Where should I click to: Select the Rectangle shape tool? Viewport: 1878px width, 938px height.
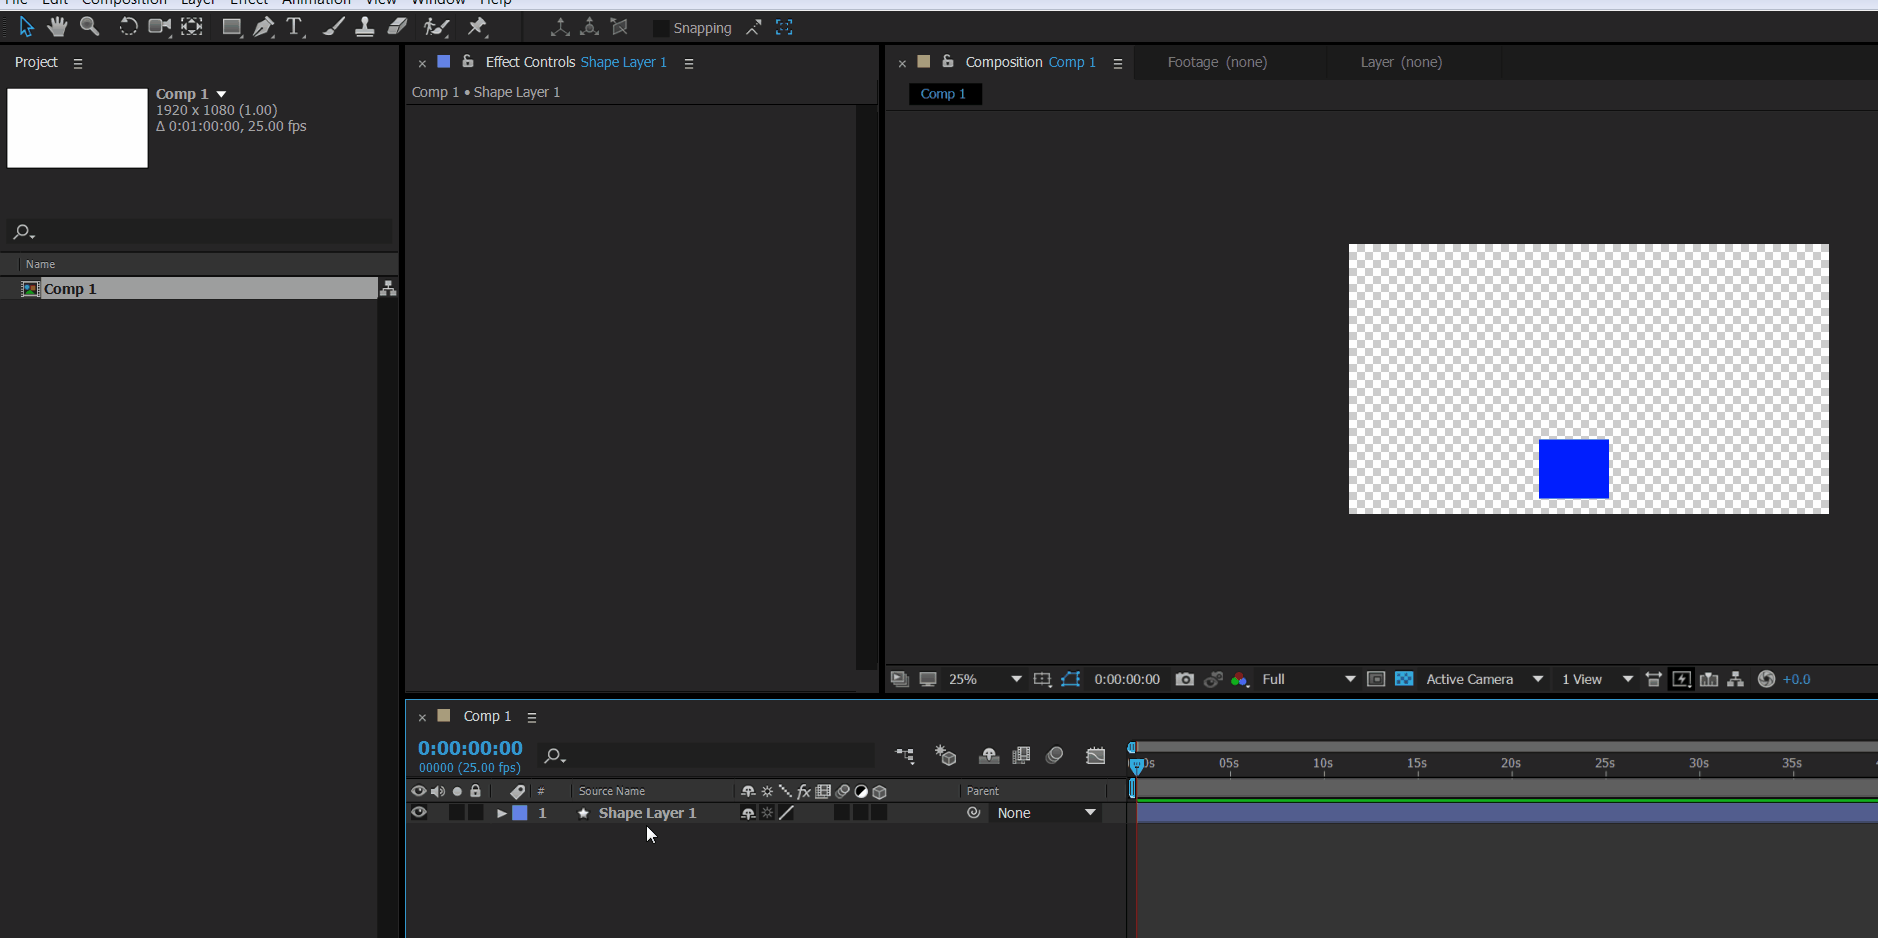(x=231, y=27)
